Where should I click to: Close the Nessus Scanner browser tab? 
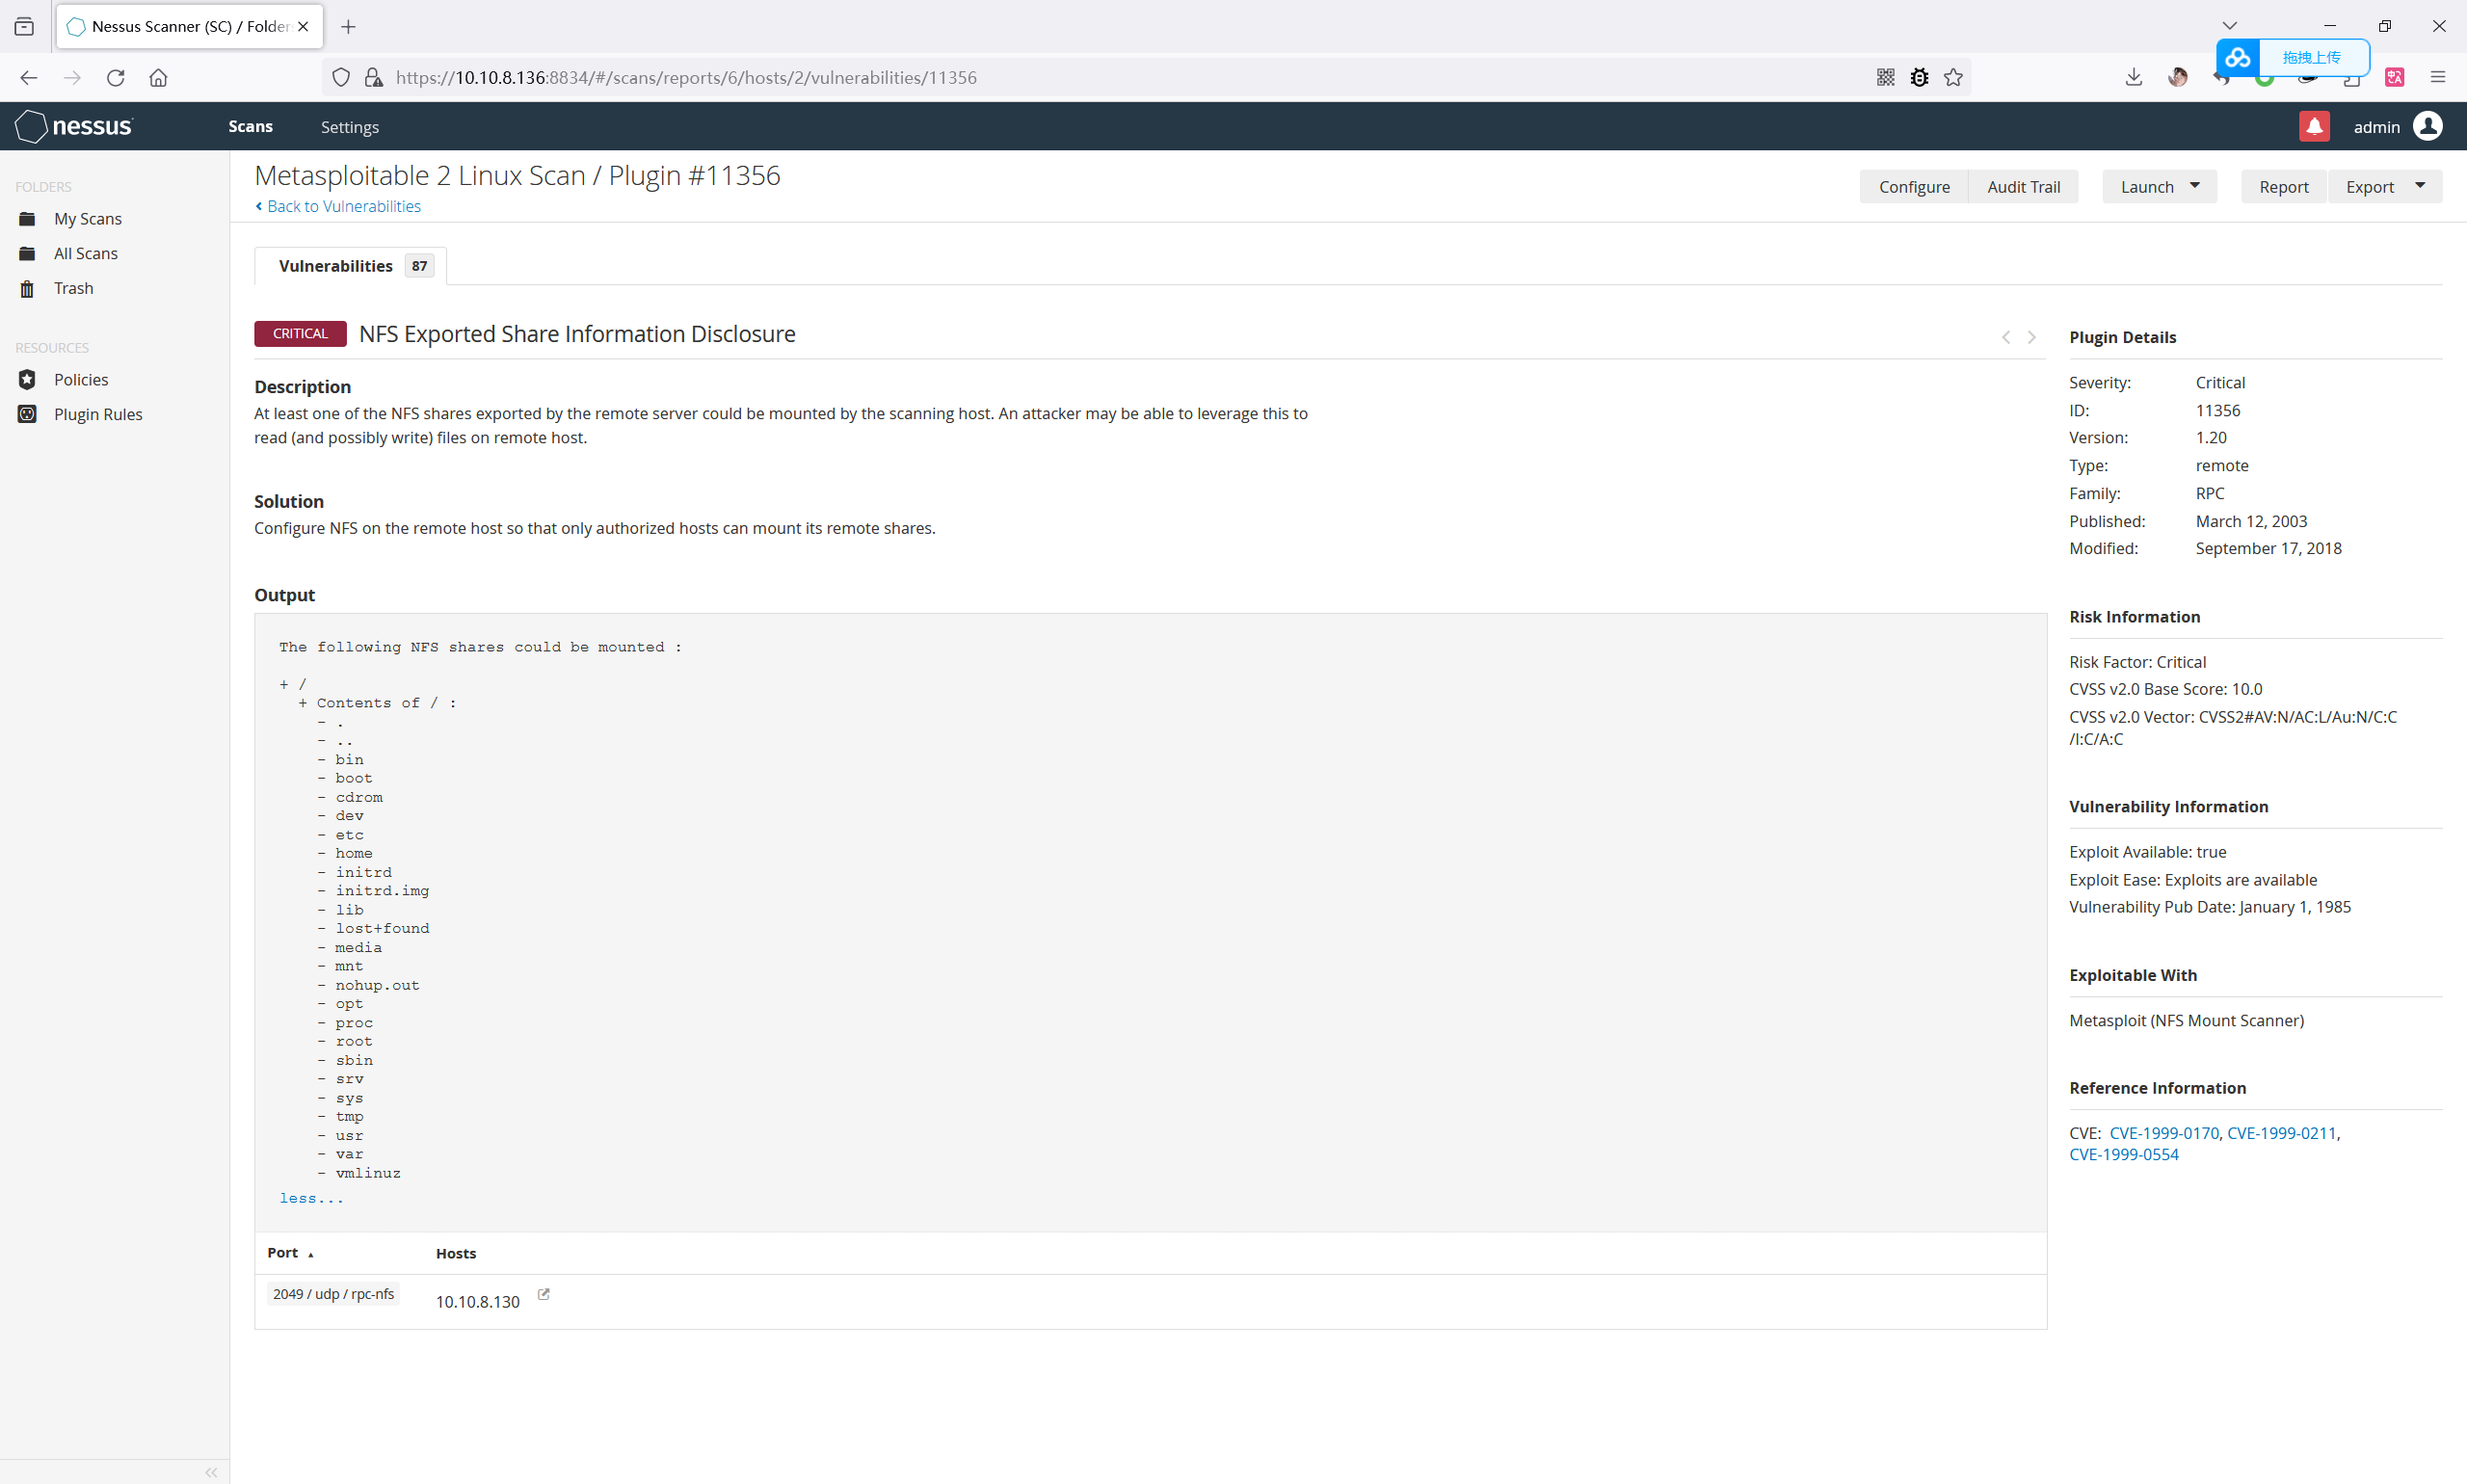click(x=303, y=27)
